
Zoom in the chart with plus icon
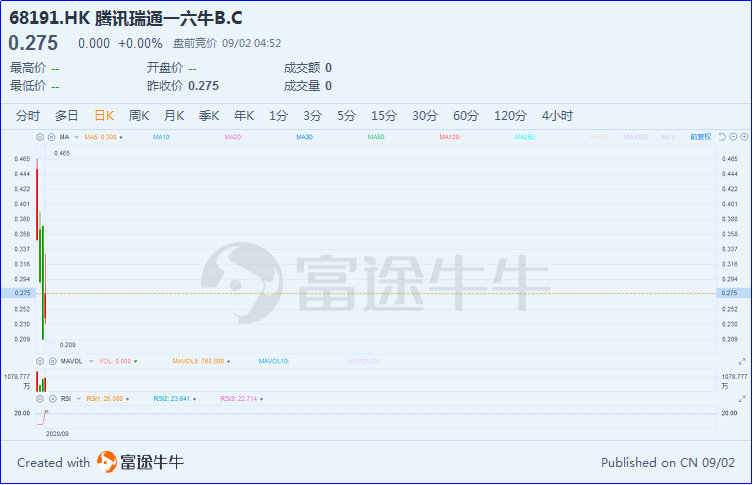point(744,137)
